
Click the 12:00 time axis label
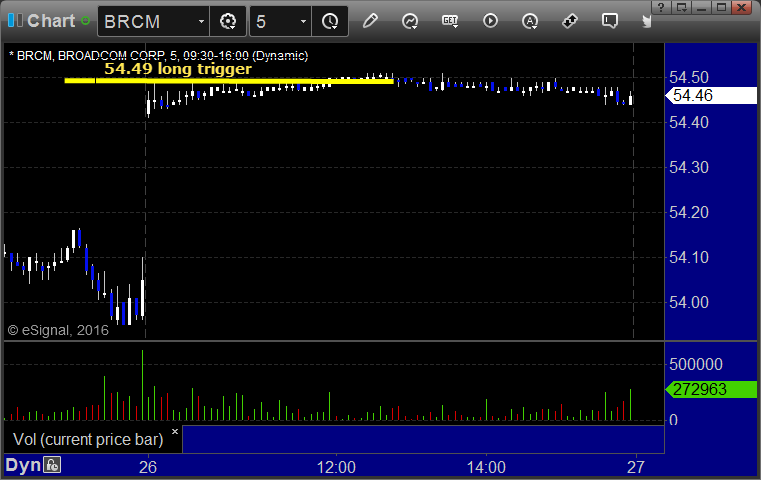click(x=336, y=467)
